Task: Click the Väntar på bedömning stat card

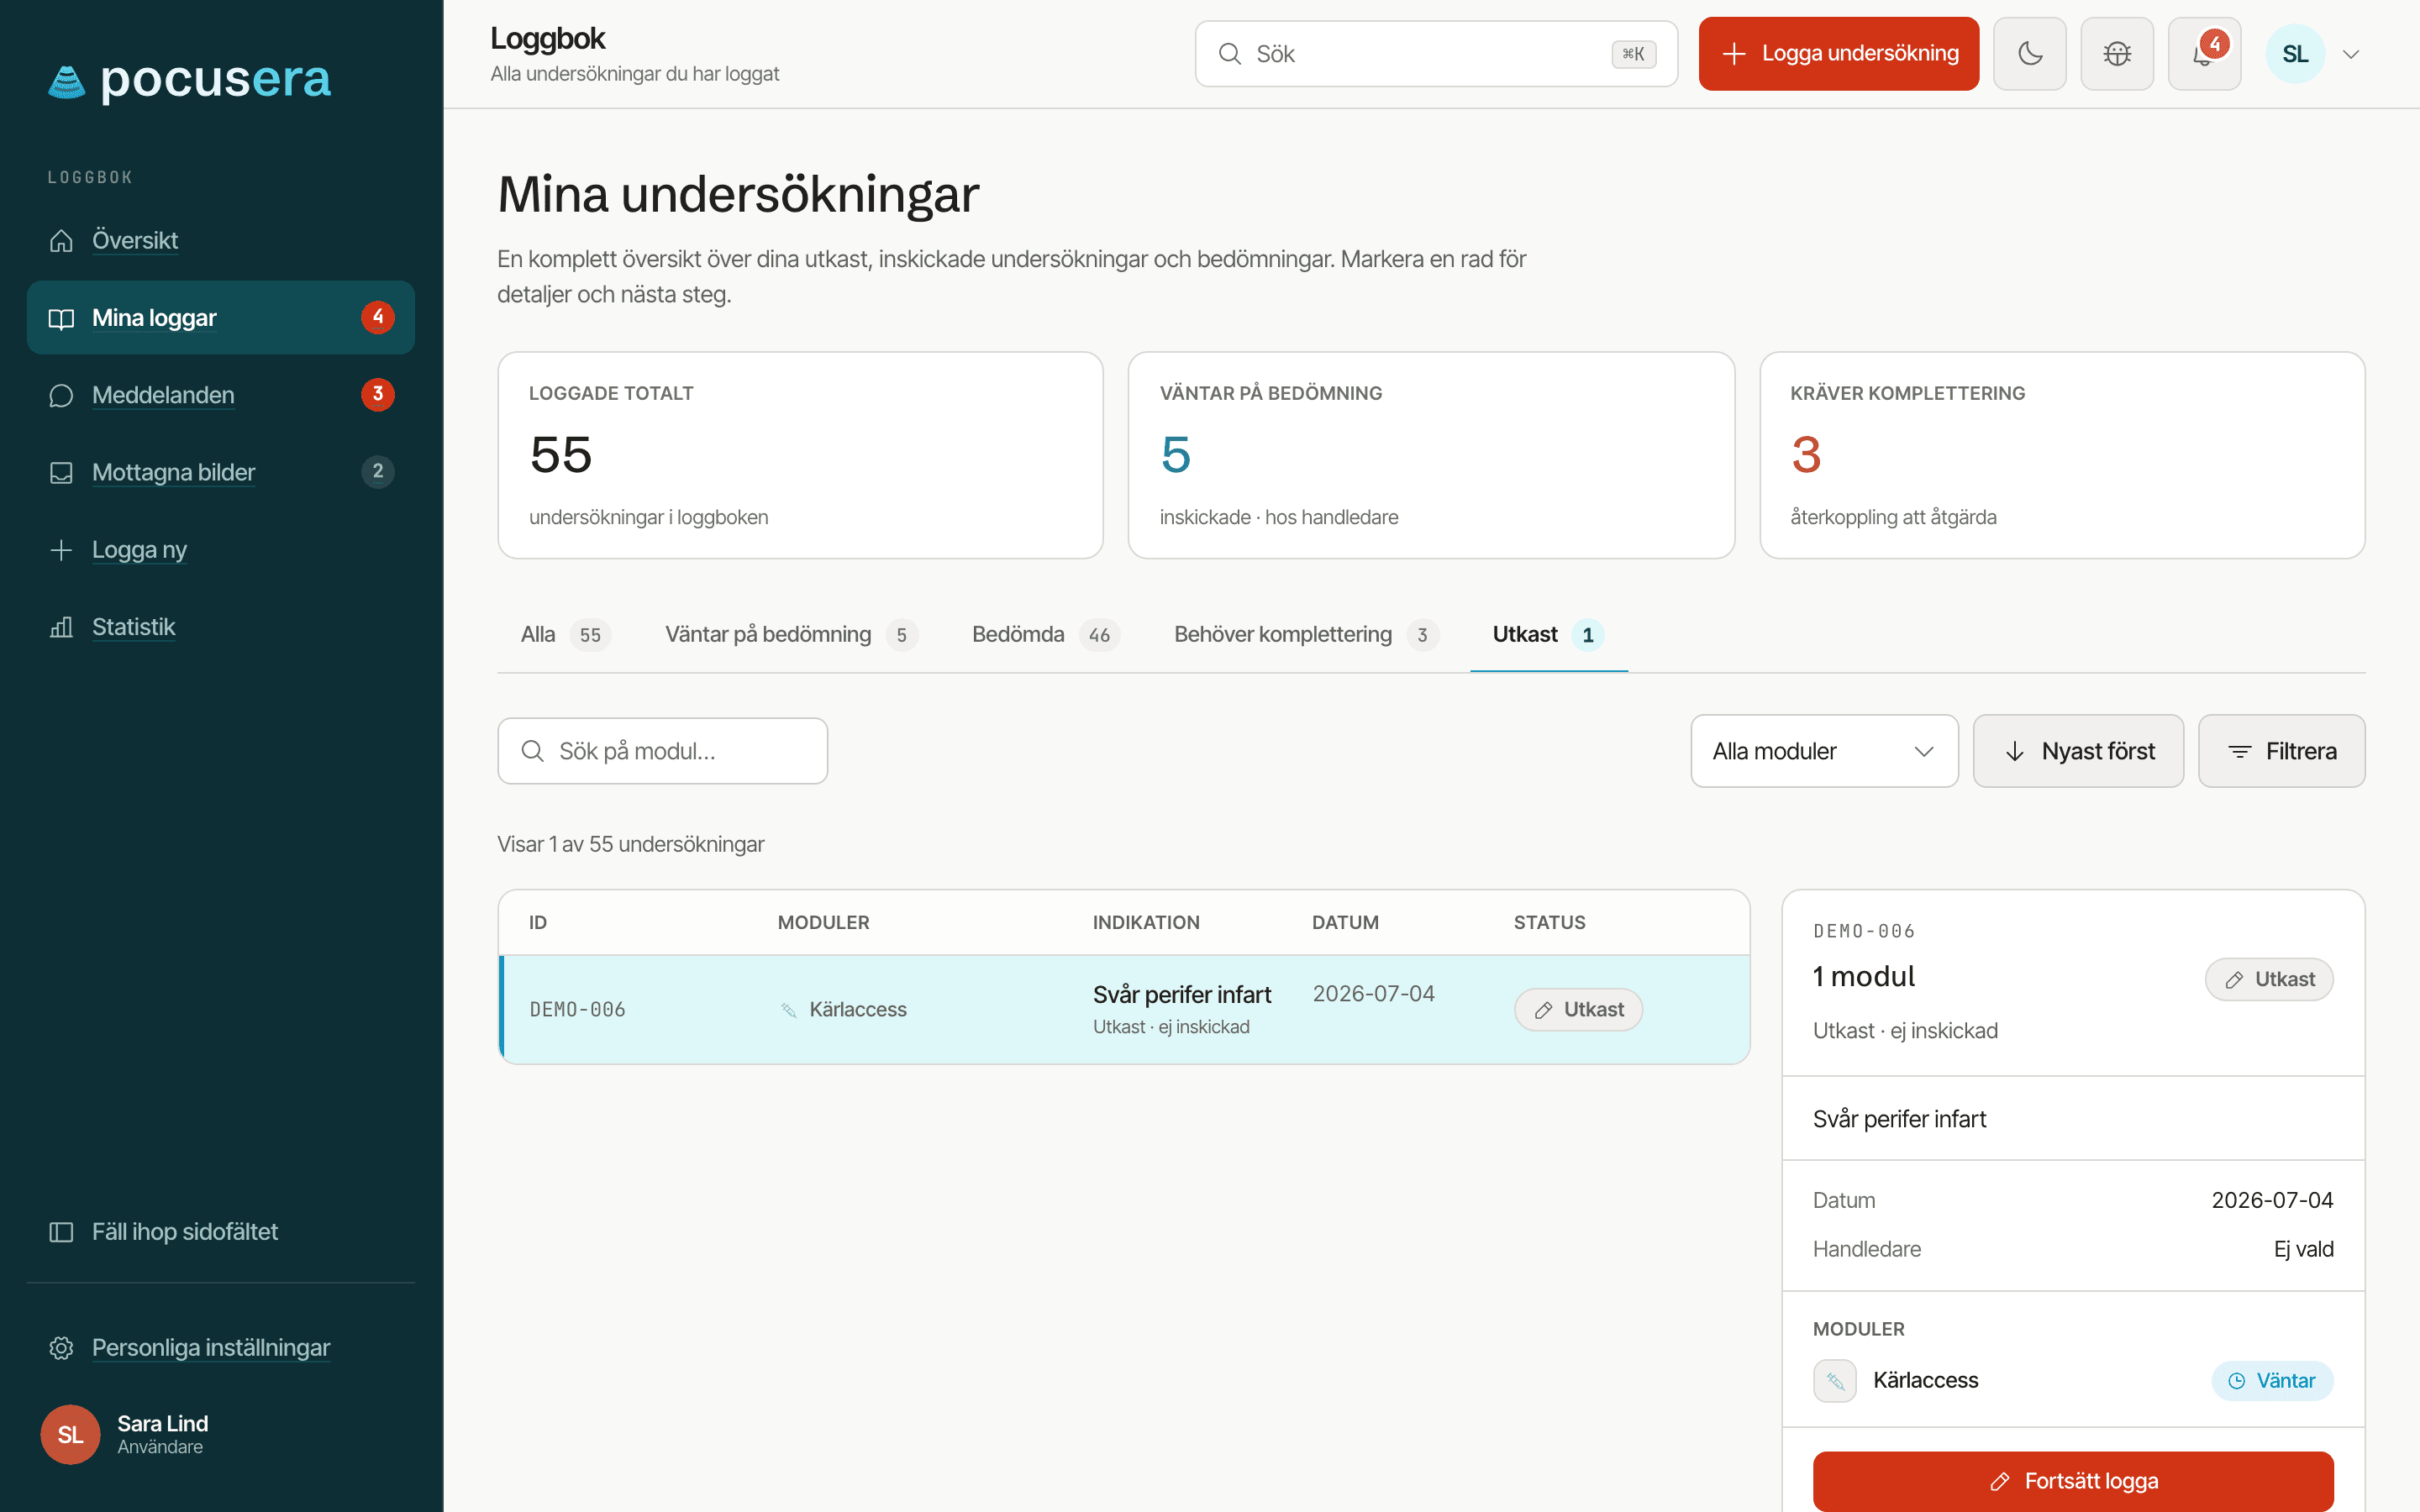Action: point(1430,455)
